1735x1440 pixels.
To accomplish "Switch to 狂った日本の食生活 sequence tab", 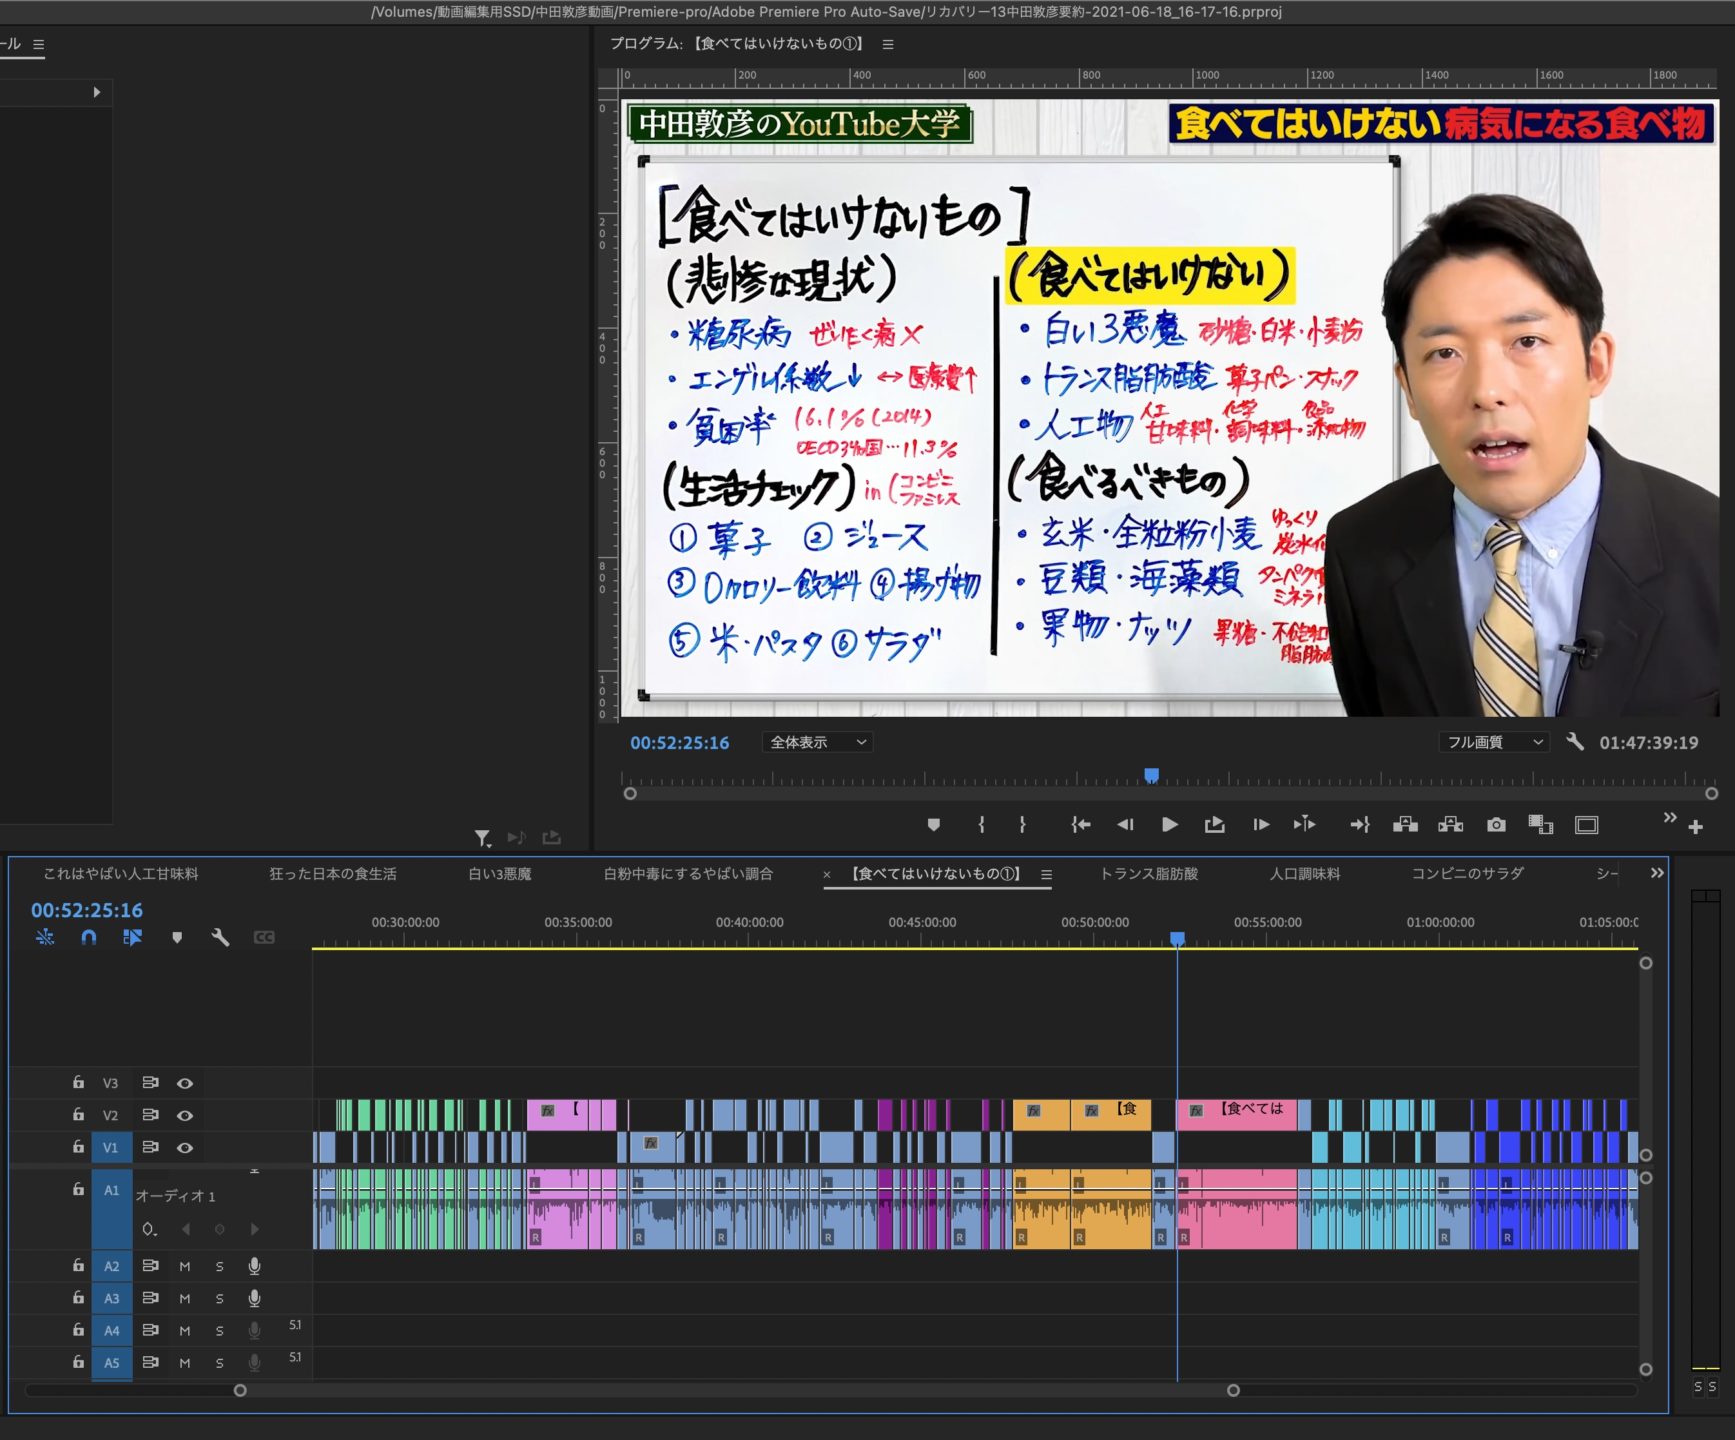I will pos(333,874).
